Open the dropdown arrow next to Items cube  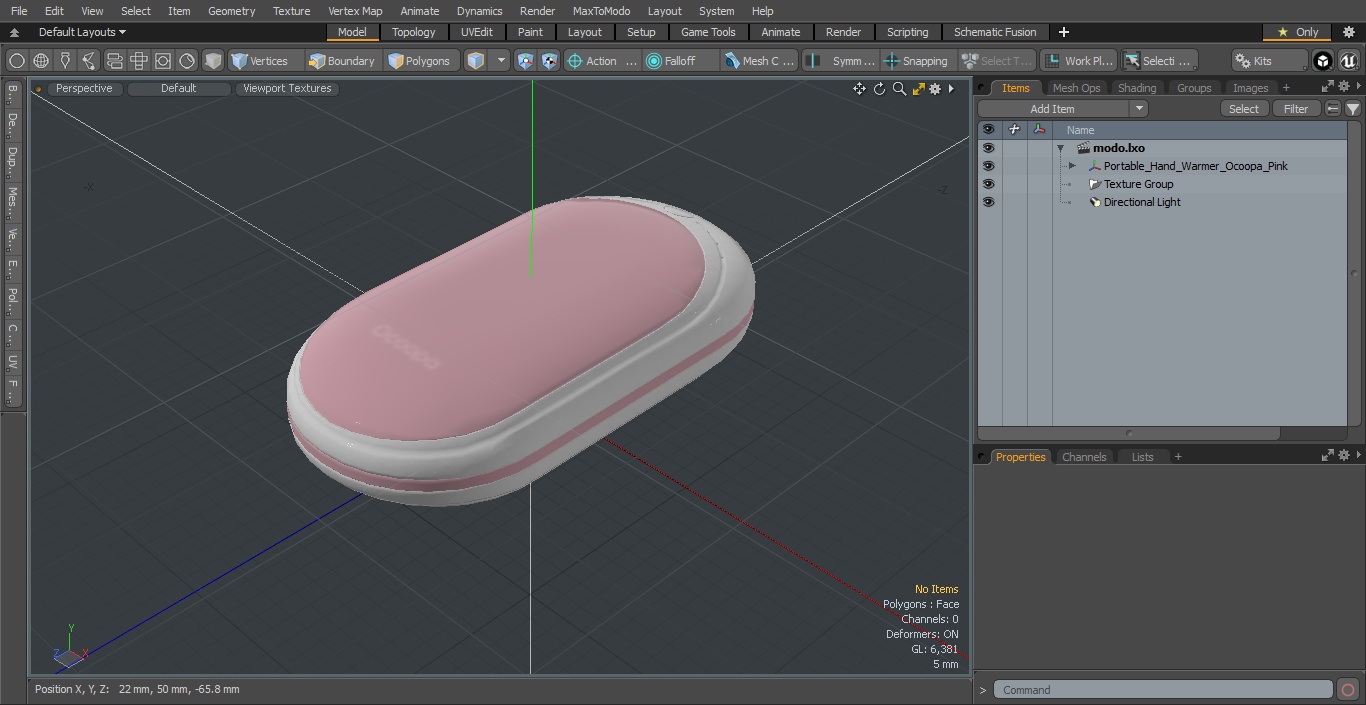click(x=501, y=61)
